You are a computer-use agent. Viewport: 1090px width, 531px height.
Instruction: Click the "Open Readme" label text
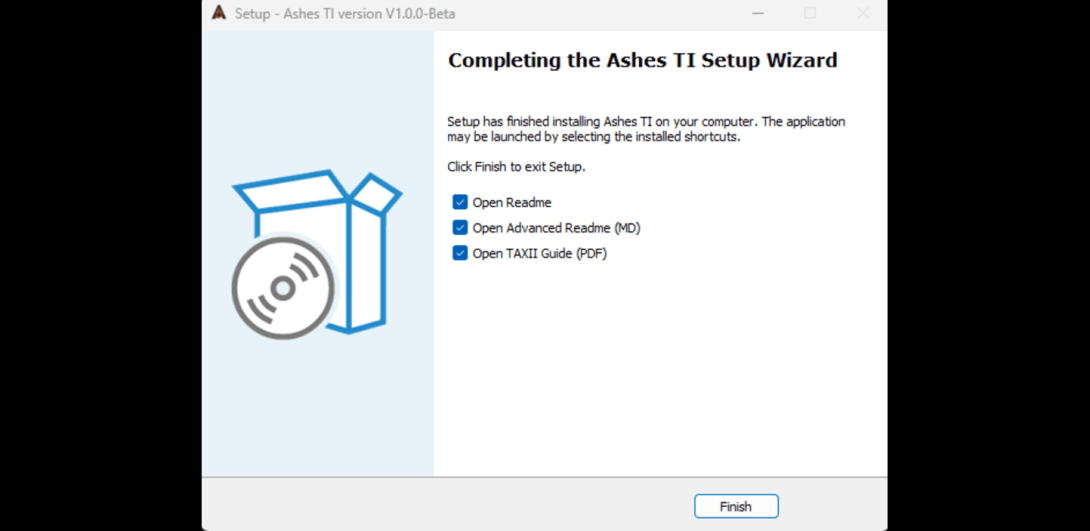(x=512, y=202)
